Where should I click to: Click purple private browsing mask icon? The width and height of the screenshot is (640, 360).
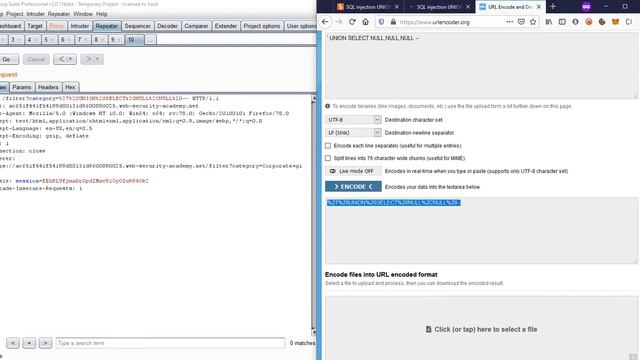pos(586,7)
